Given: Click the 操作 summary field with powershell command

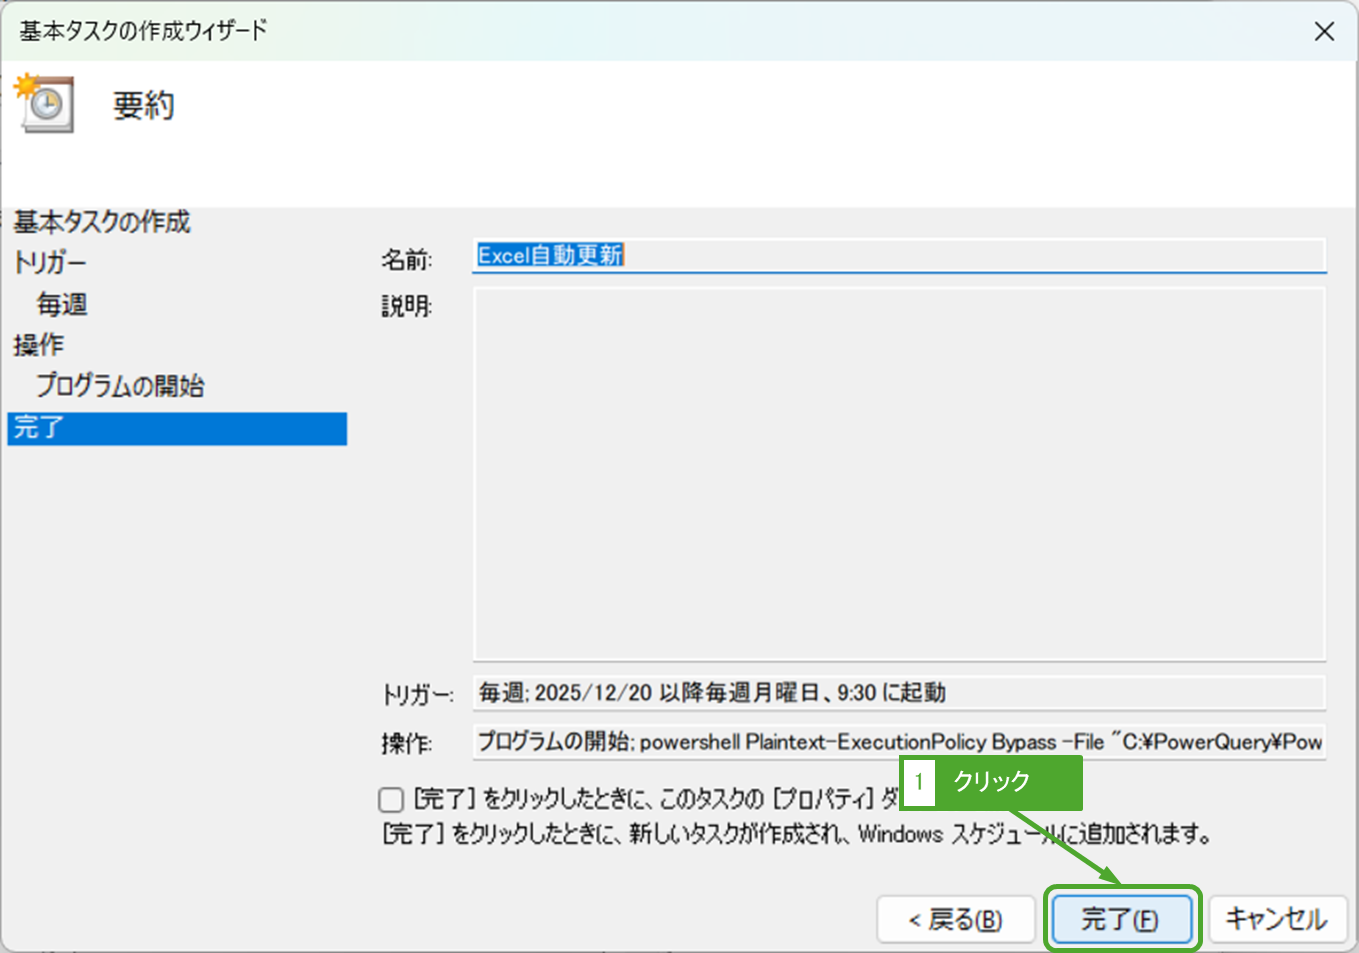Looking at the screenshot, I should [898, 742].
